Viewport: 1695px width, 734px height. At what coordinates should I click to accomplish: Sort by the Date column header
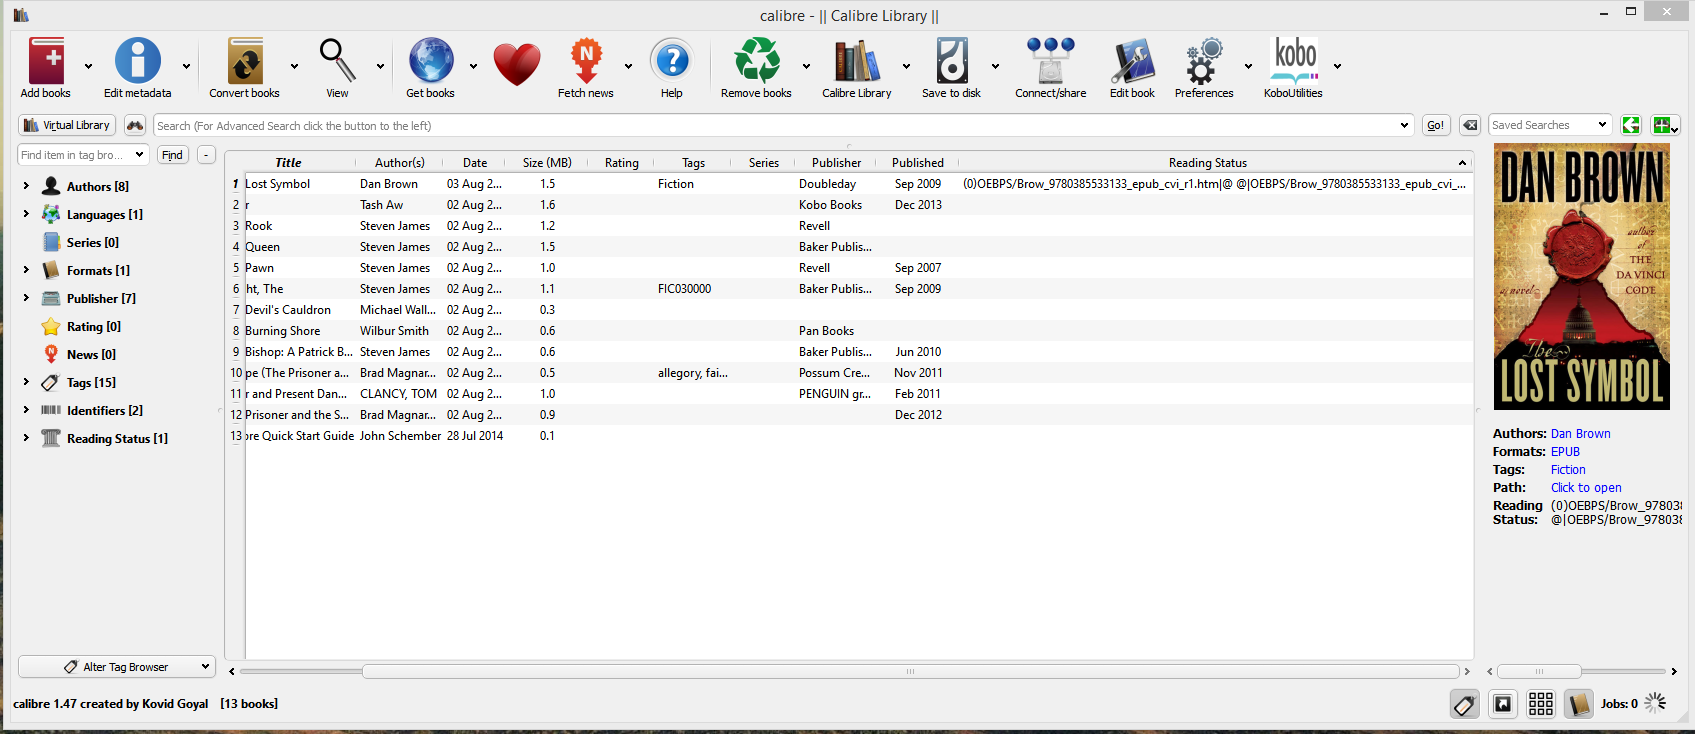click(475, 162)
